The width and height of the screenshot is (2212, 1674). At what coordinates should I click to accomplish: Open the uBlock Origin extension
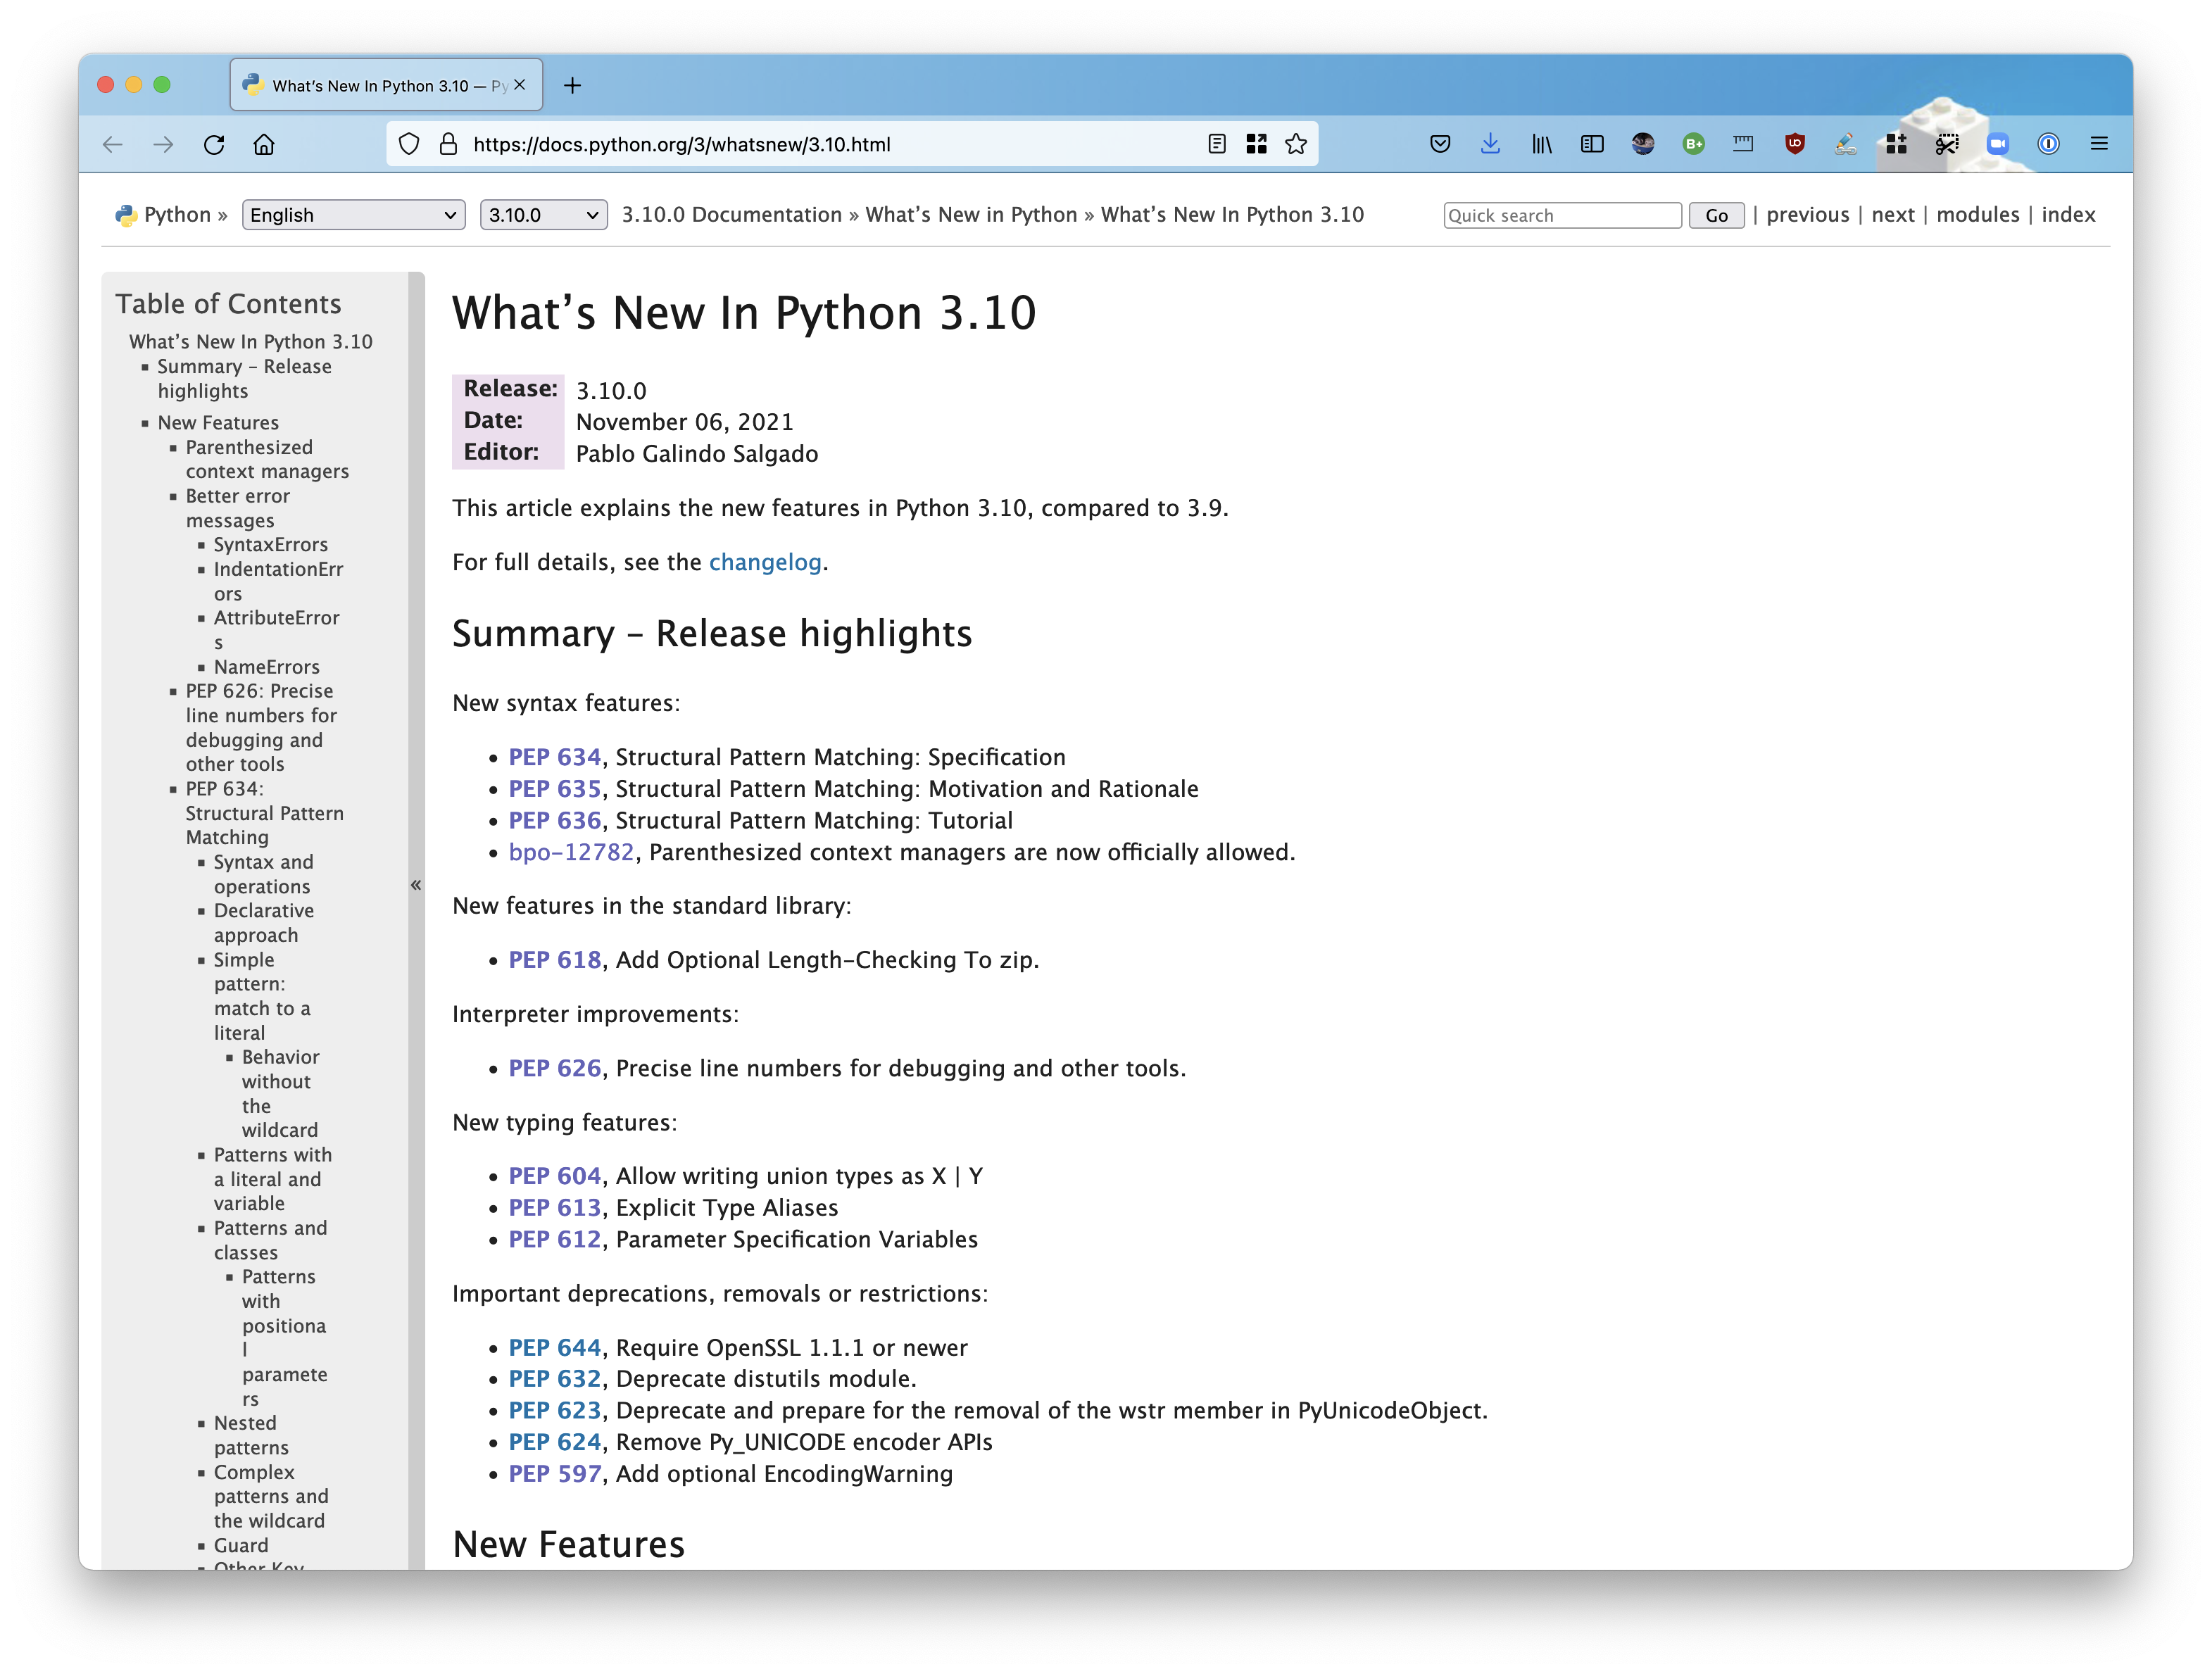click(x=1795, y=143)
